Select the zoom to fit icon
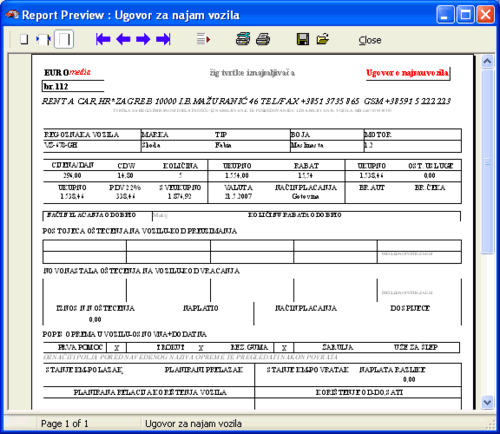This screenshot has width=500, height=434. [24, 39]
